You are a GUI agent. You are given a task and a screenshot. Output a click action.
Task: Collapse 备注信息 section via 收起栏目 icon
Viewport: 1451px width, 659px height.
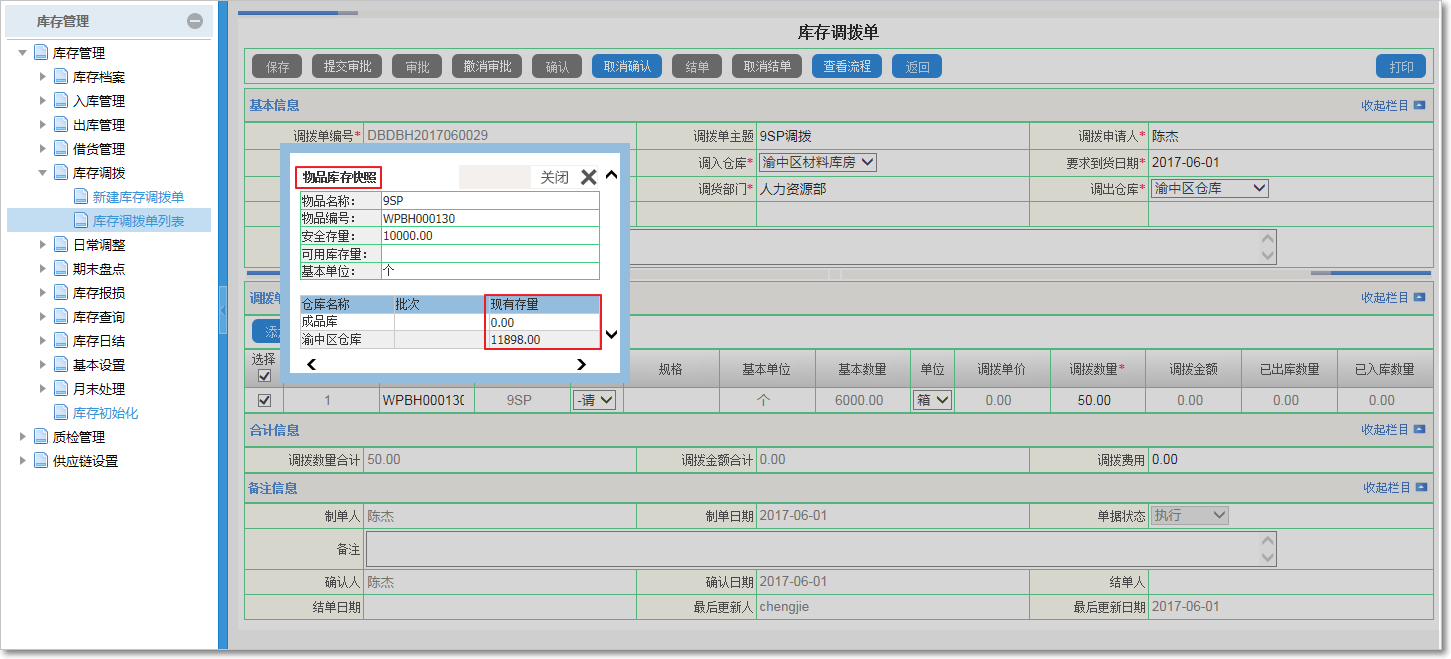coord(1419,488)
